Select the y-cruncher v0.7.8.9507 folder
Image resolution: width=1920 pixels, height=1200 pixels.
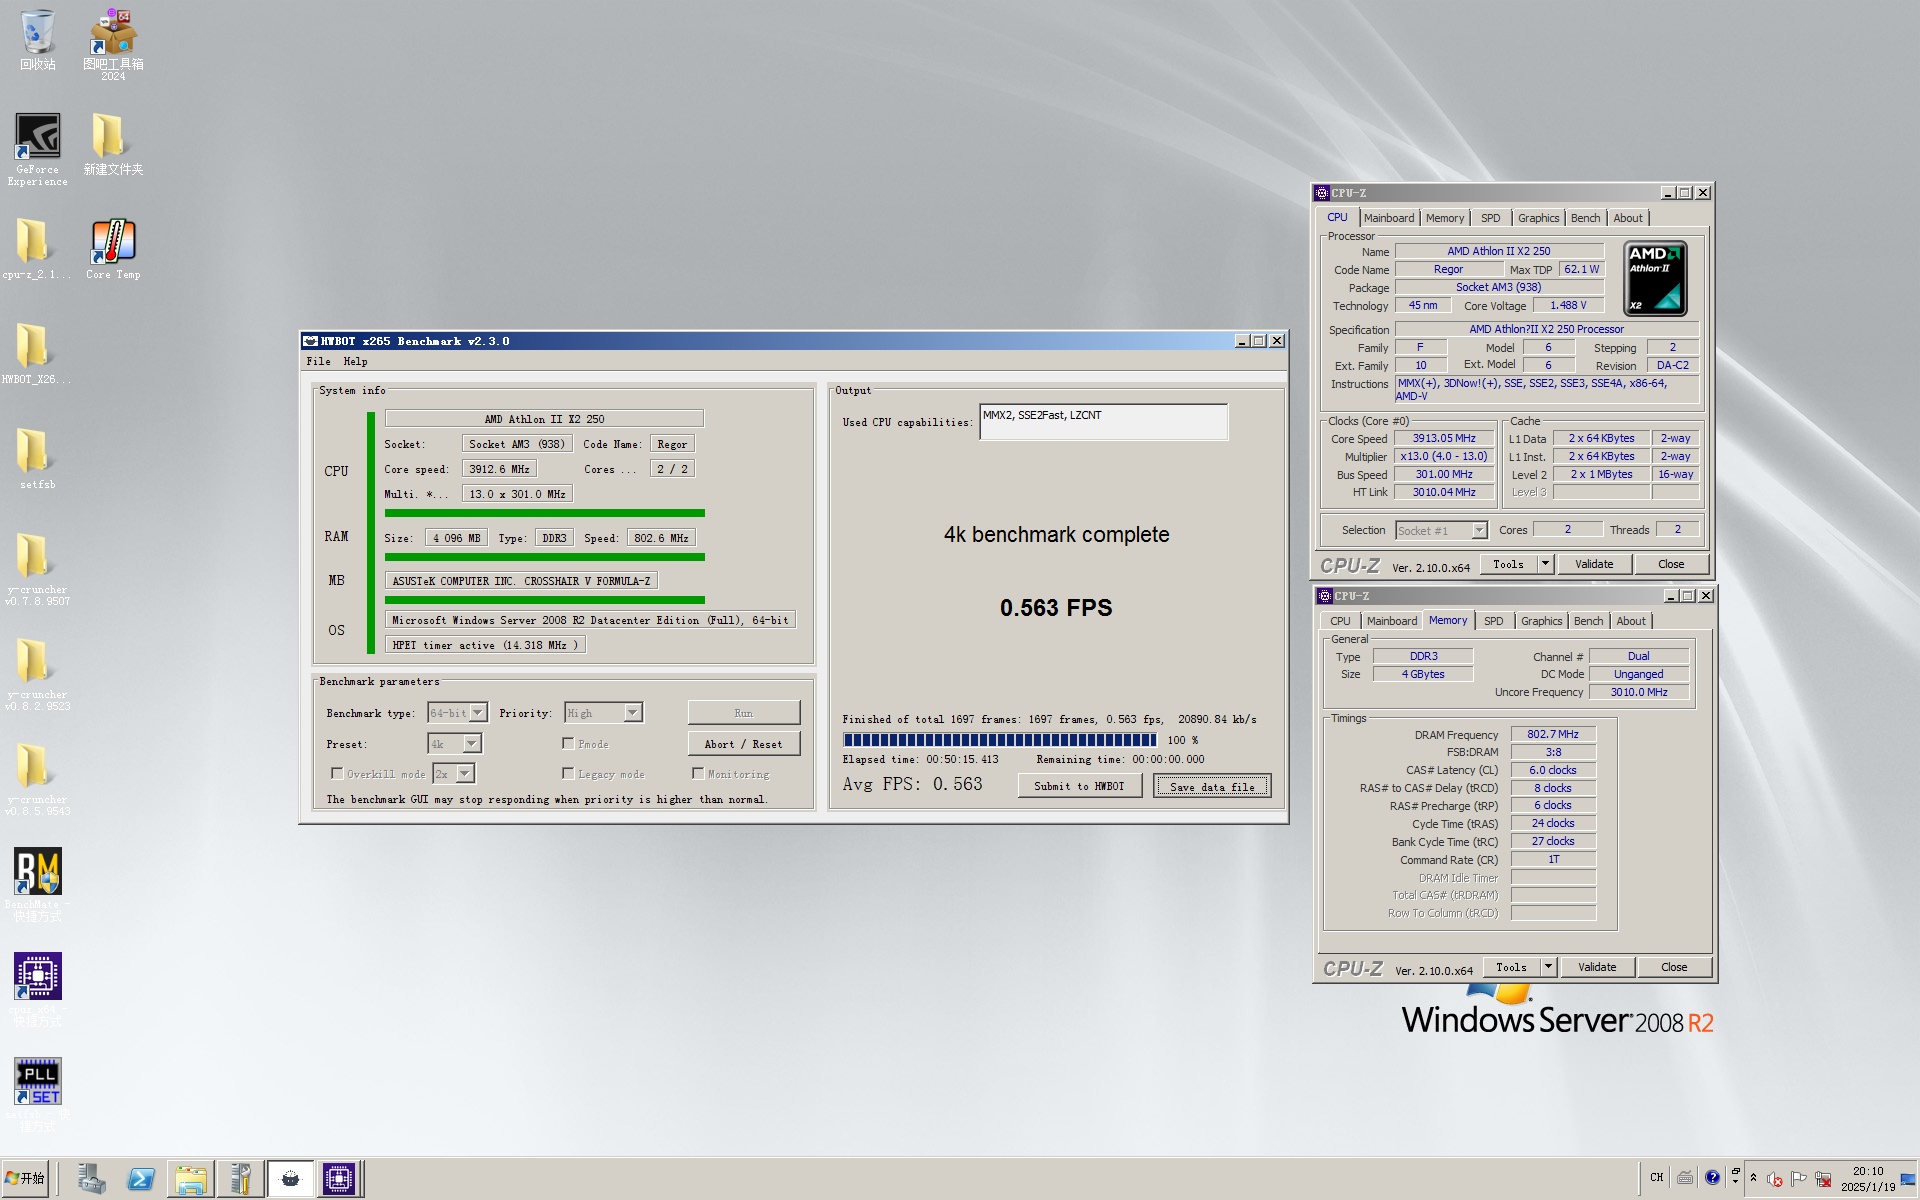coord(37,569)
